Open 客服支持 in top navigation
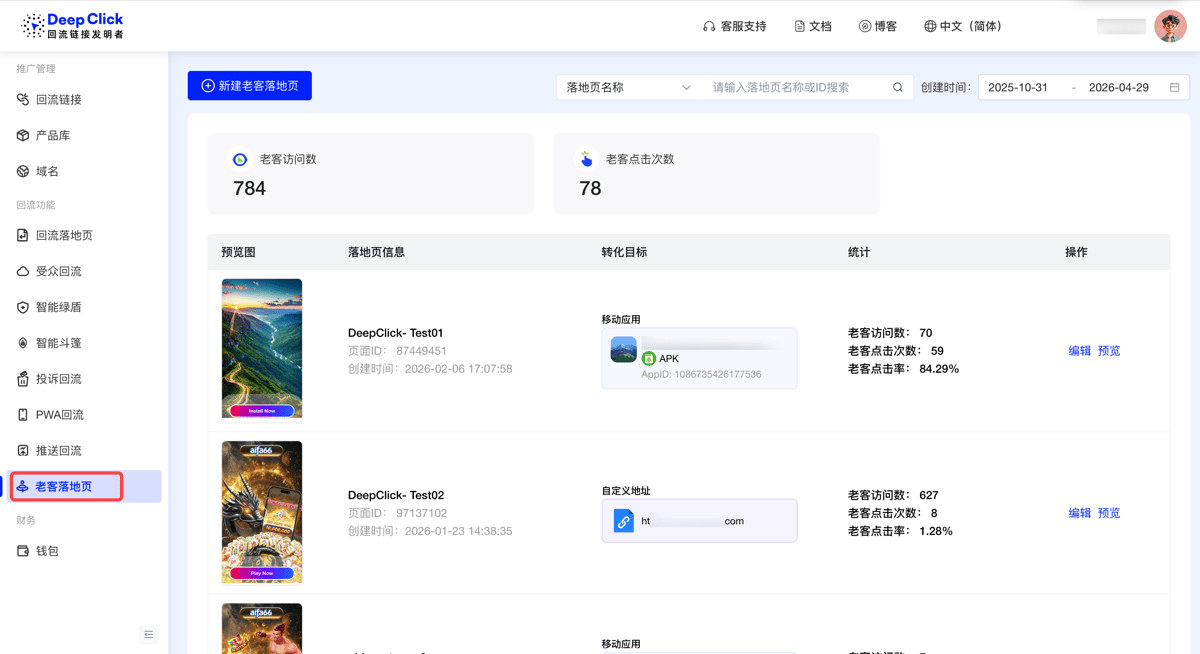Image resolution: width=1200 pixels, height=654 pixels. pos(735,26)
